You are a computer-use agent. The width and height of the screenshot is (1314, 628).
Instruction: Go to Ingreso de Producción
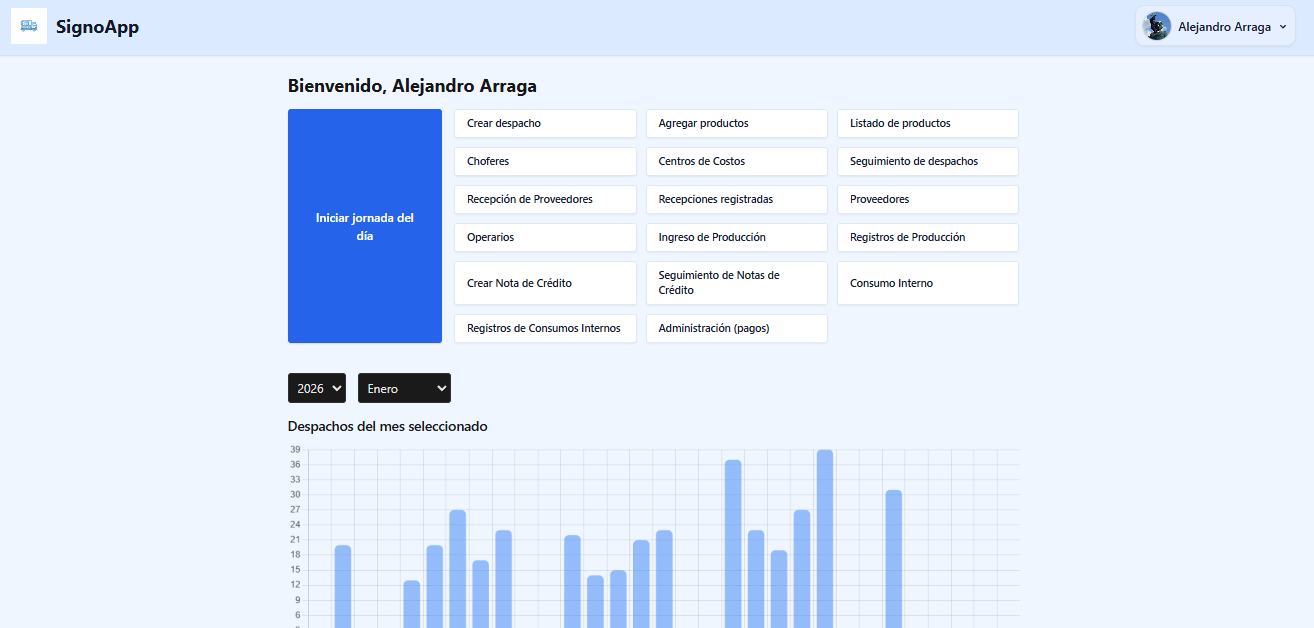tap(736, 237)
